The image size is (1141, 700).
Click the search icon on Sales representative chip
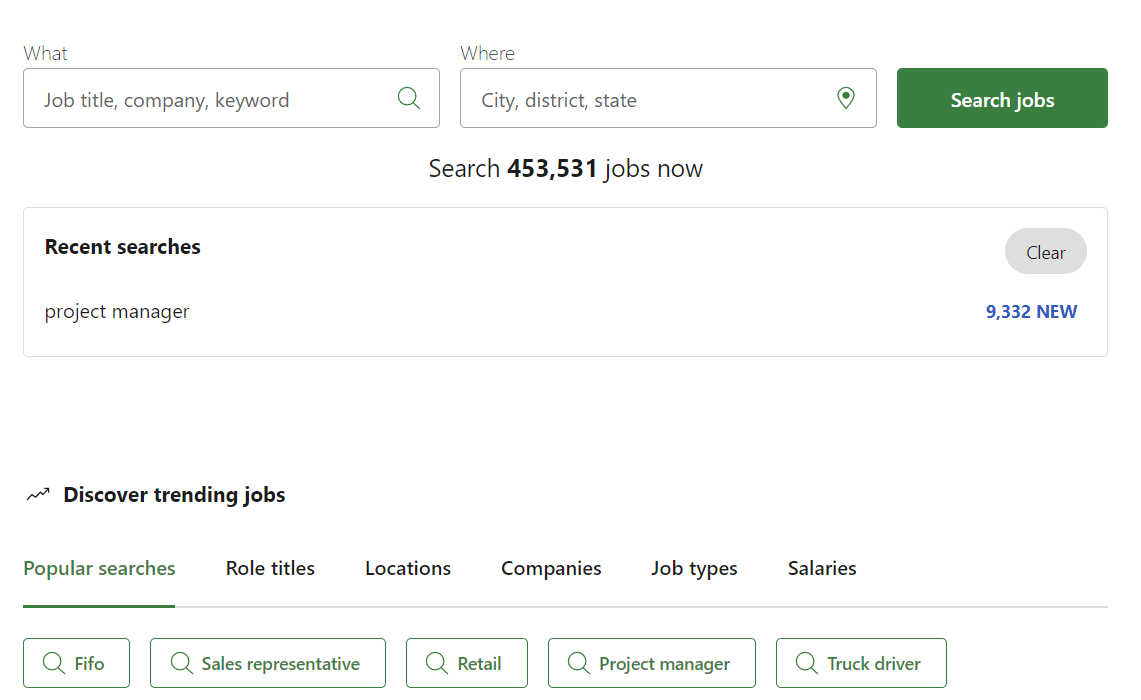coord(181,663)
